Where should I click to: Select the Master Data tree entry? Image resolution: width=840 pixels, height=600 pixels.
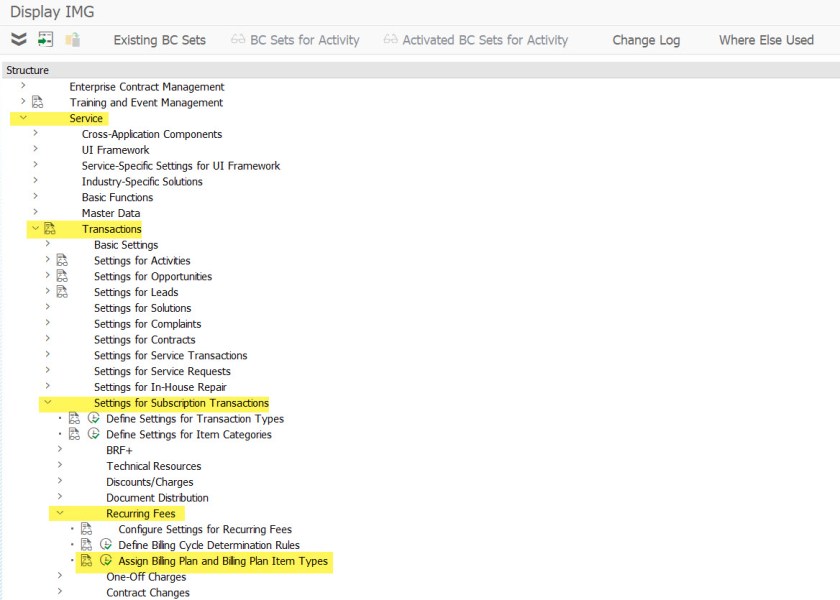coord(110,213)
